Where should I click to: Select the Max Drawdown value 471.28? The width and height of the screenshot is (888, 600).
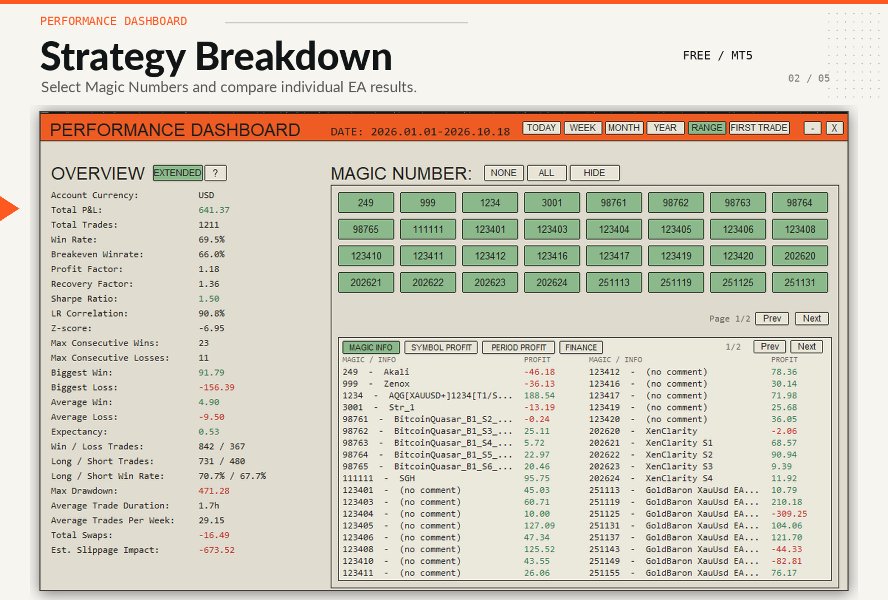coord(214,491)
